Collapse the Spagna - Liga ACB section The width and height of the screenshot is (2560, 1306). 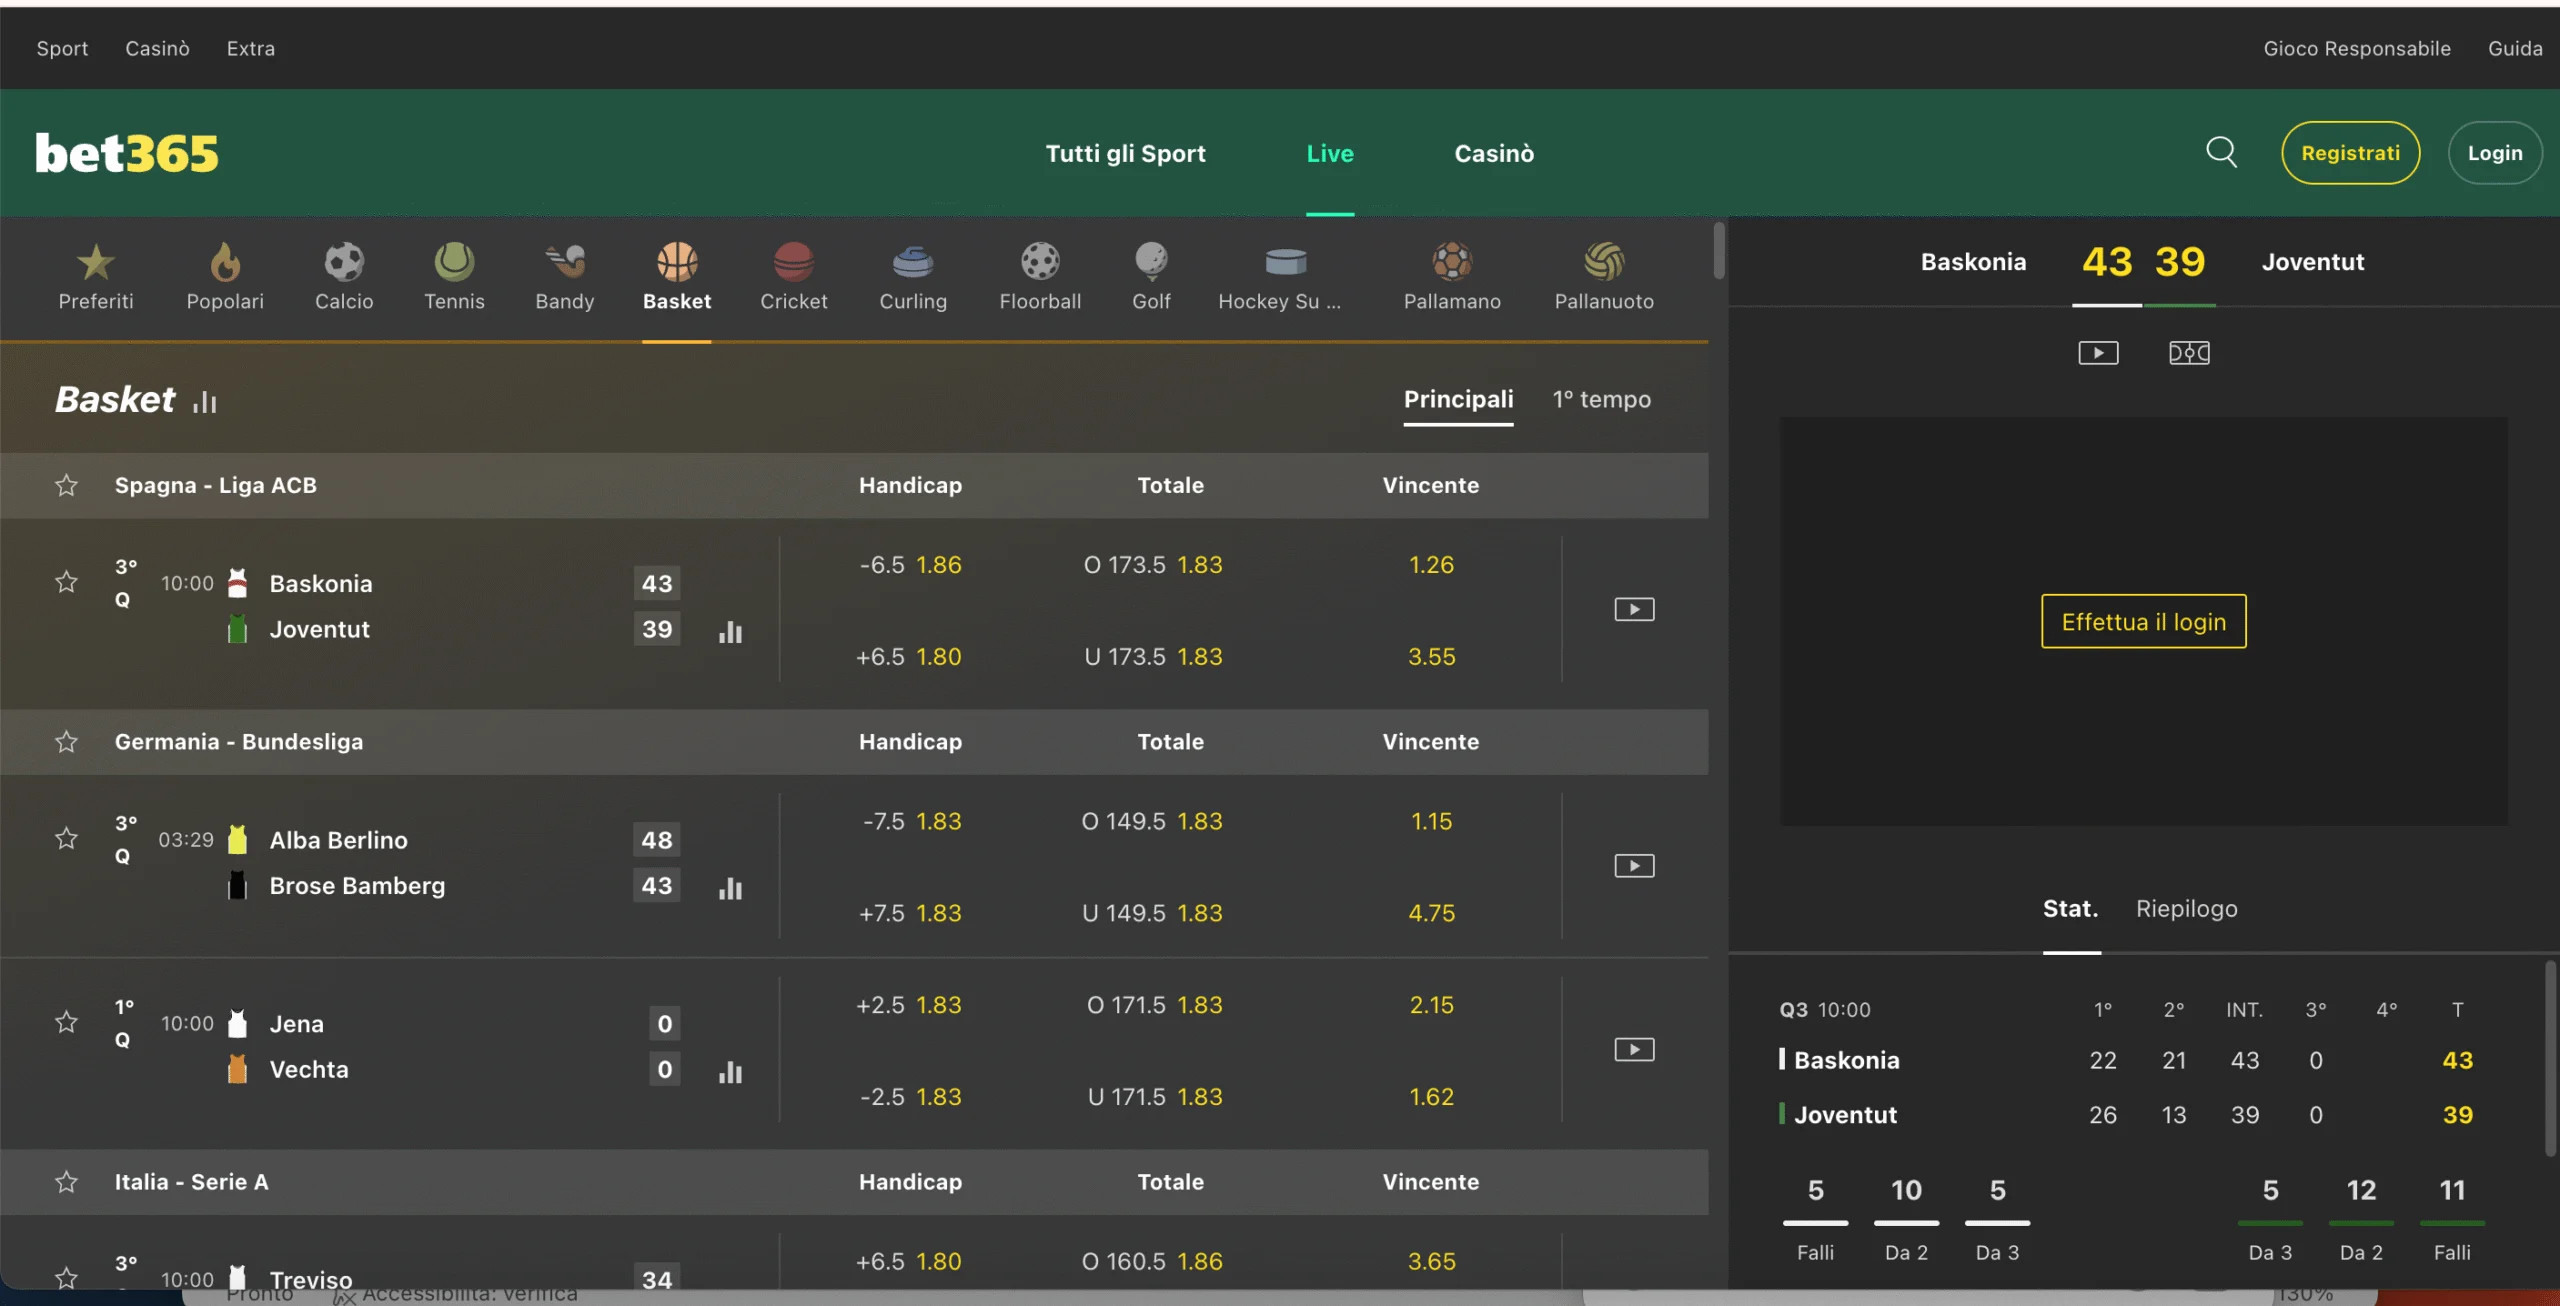pos(215,485)
